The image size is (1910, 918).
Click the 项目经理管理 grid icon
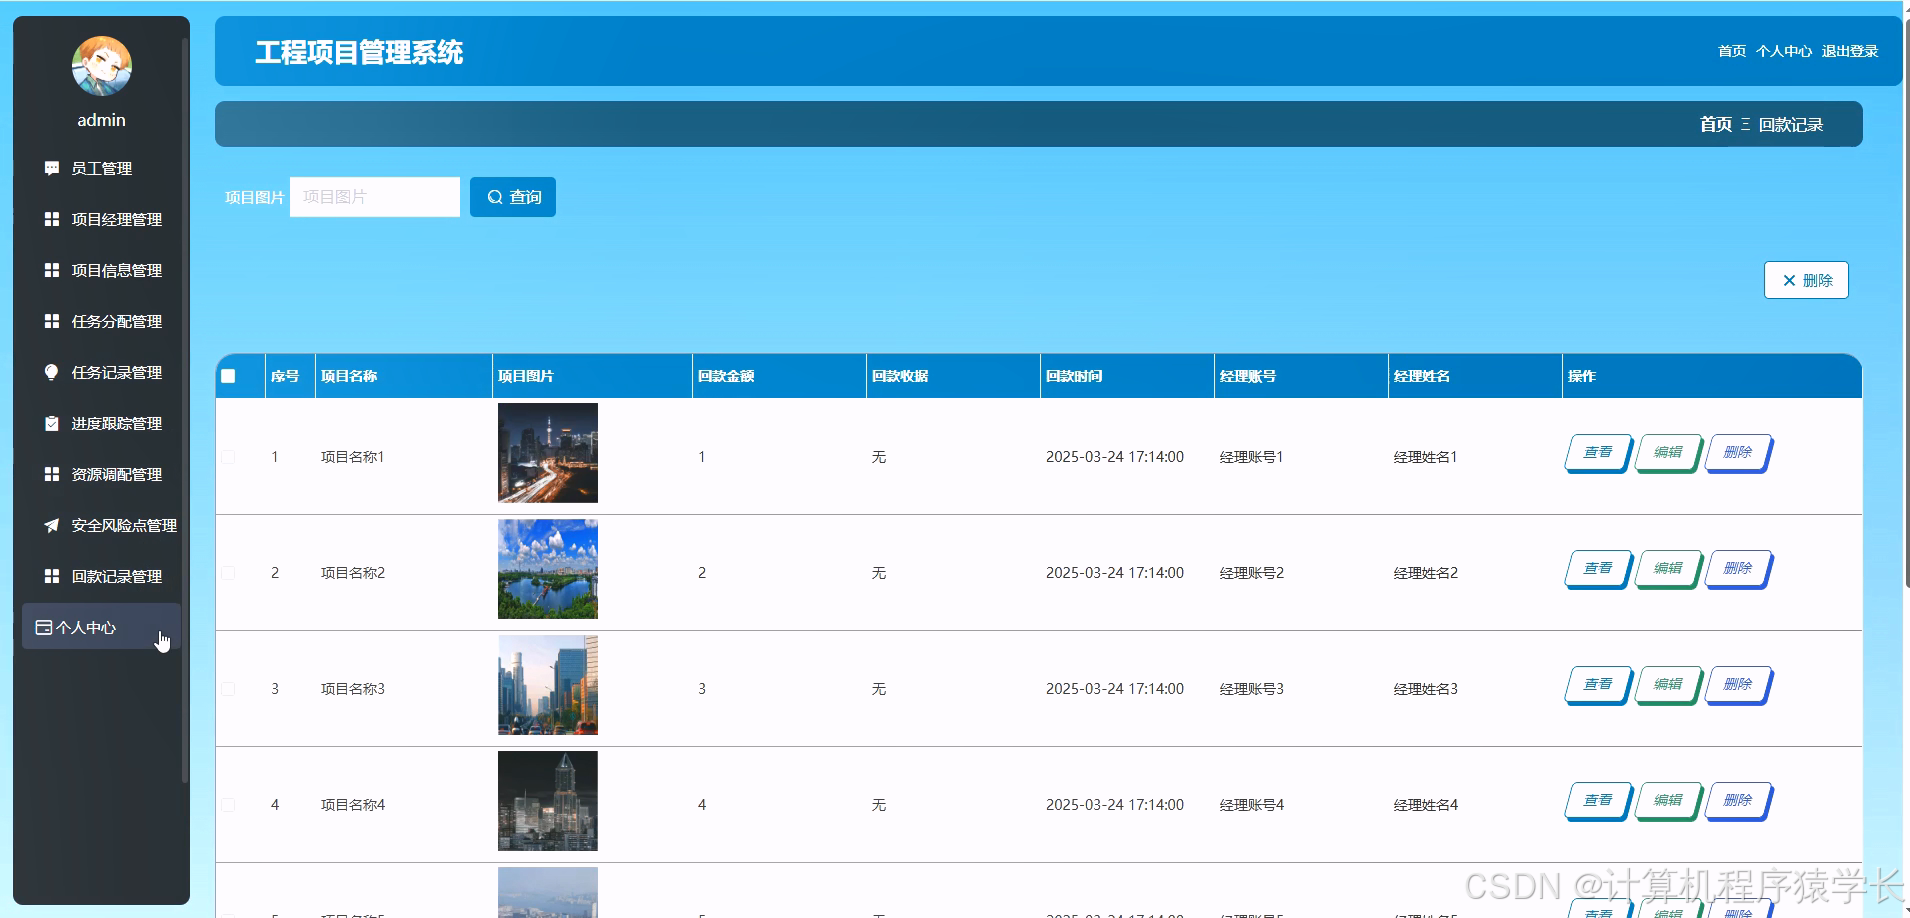(52, 219)
